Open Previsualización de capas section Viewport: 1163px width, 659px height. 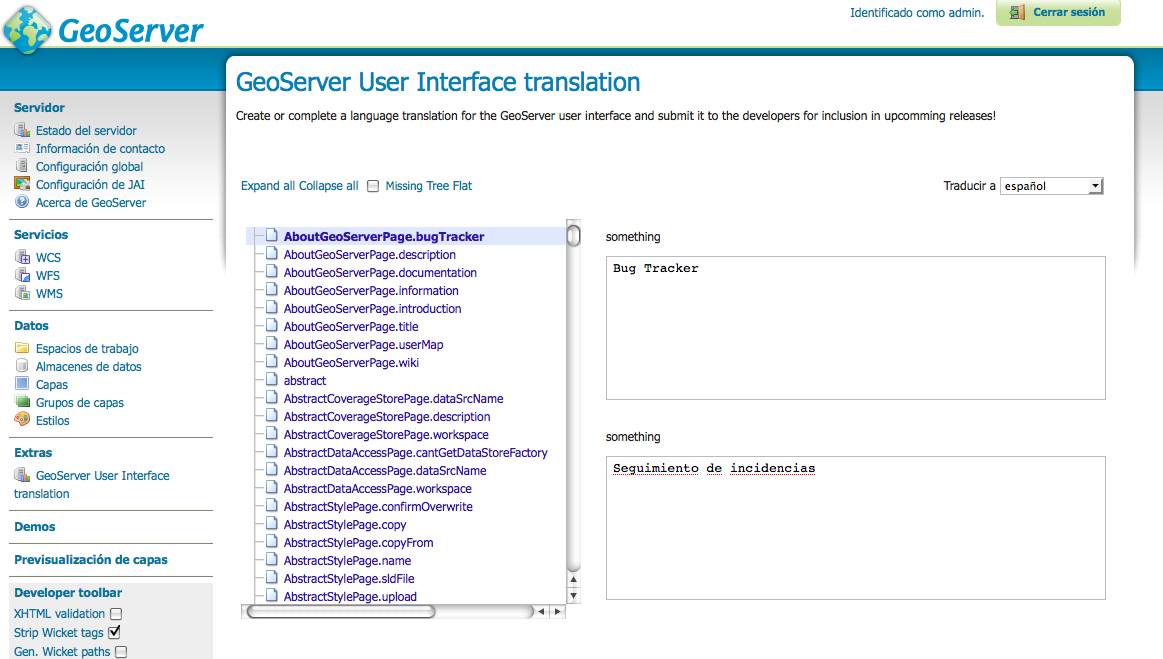90,560
